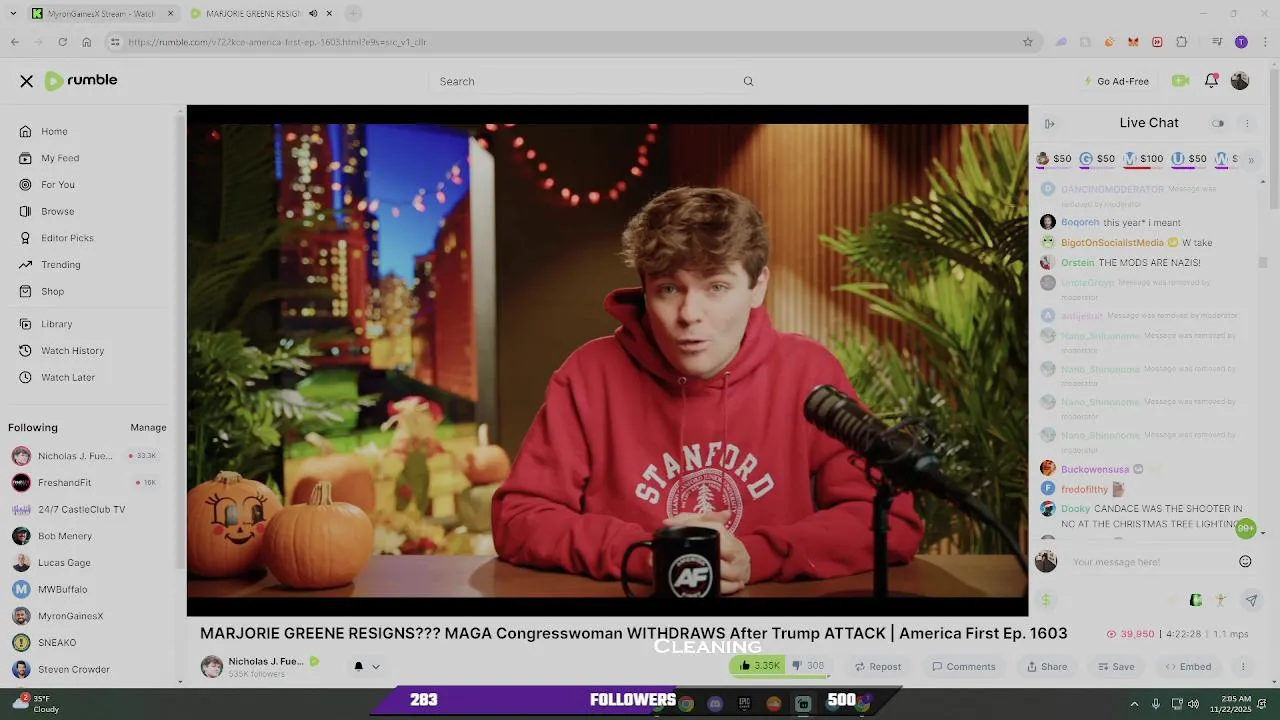1280x720 pixels.
Task: Click the new messages 99+ badge
Action: pyautogui.click(x=1245, y=528)
